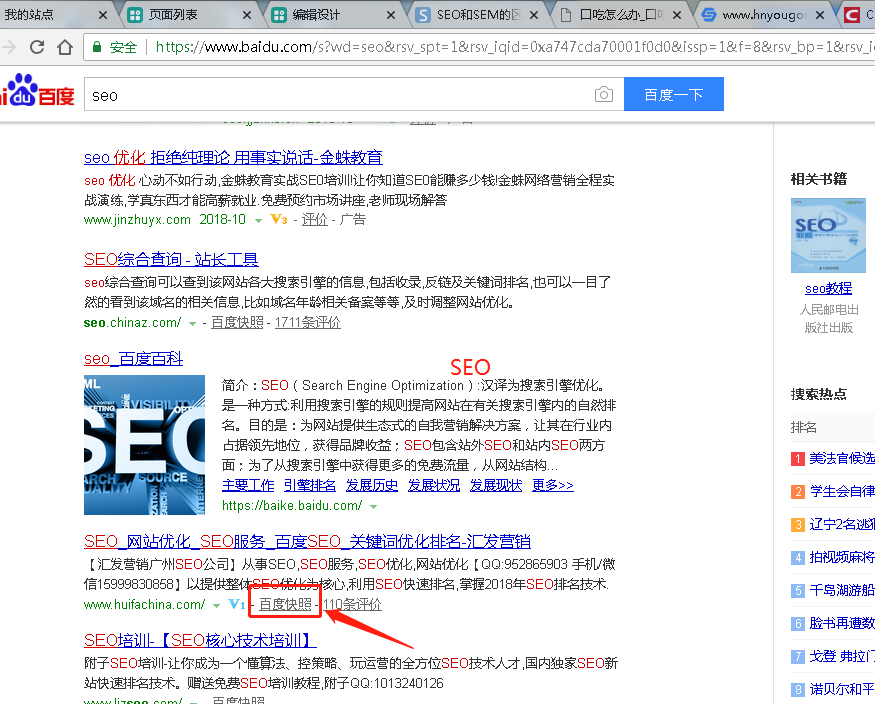The width and height of the screenshot is (875, 704).
Task: Go to browser home page icon
Action: pyautogui.click(x=65, y=47)
